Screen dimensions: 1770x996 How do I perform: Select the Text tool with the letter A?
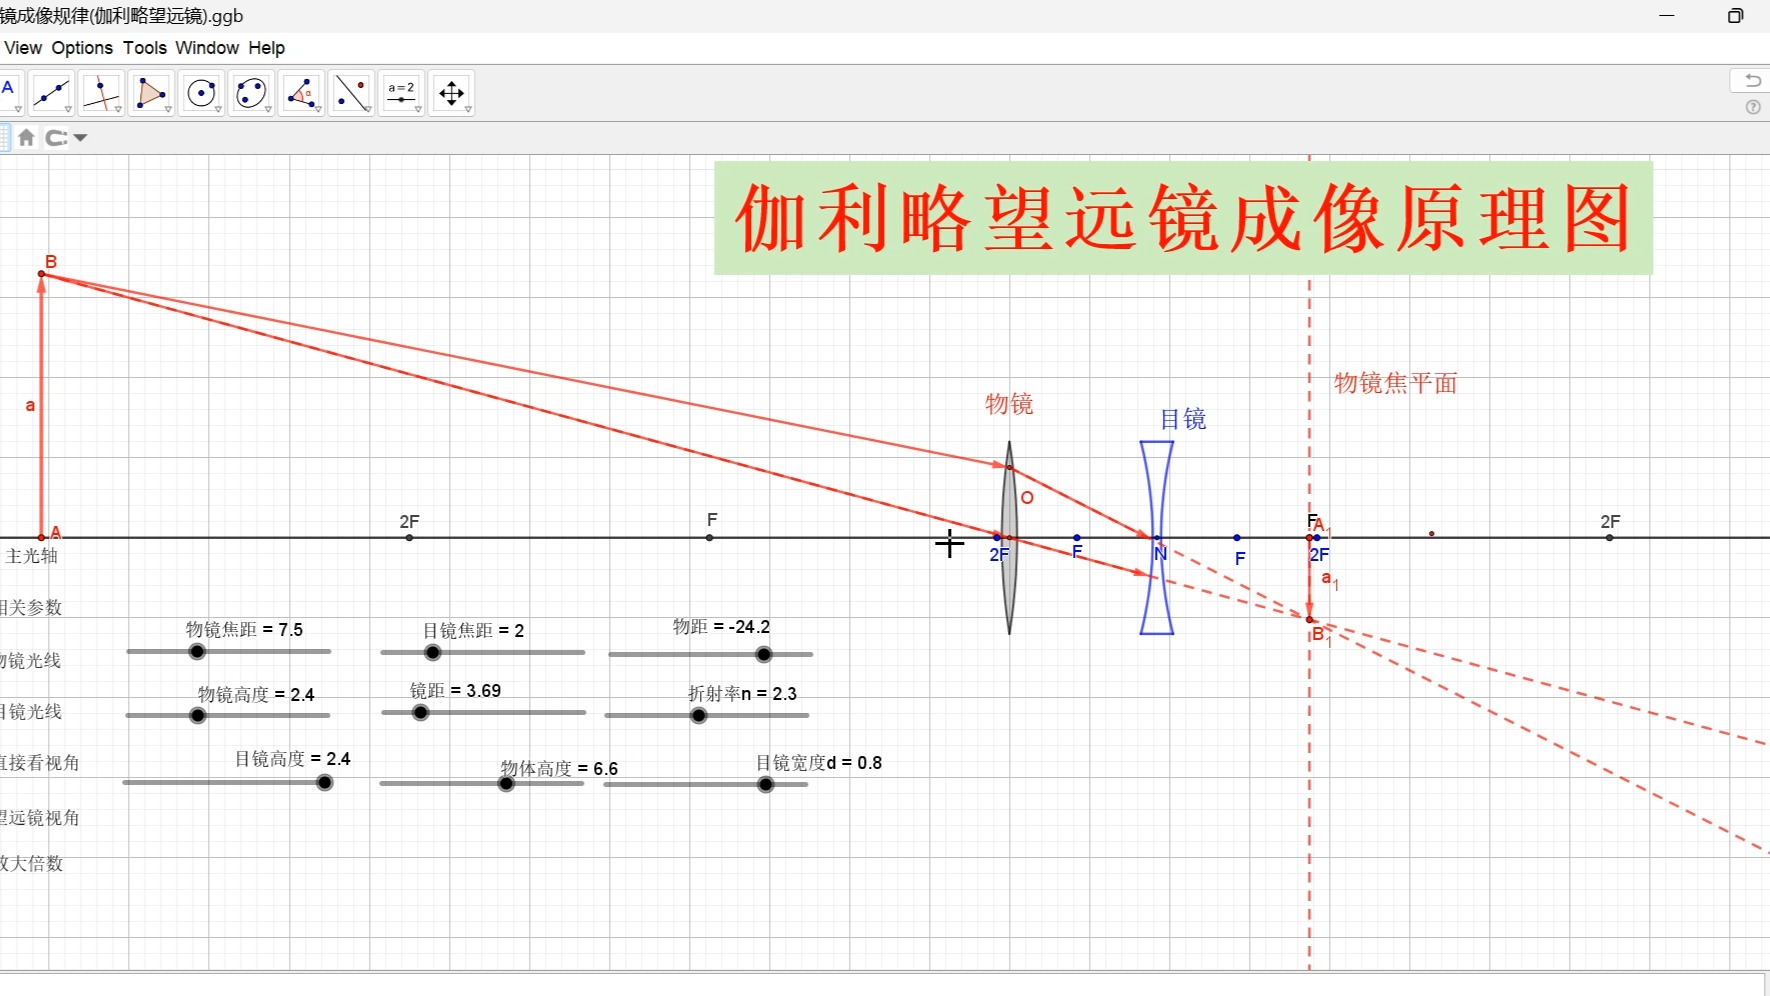coord(9,93)
